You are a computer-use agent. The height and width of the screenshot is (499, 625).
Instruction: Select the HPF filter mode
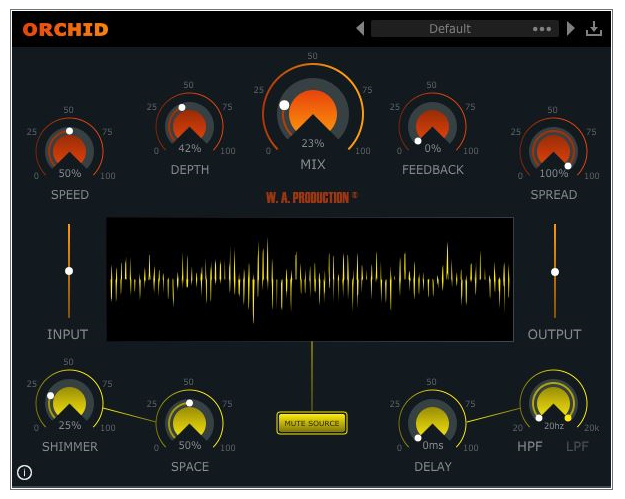coord(530,446)
